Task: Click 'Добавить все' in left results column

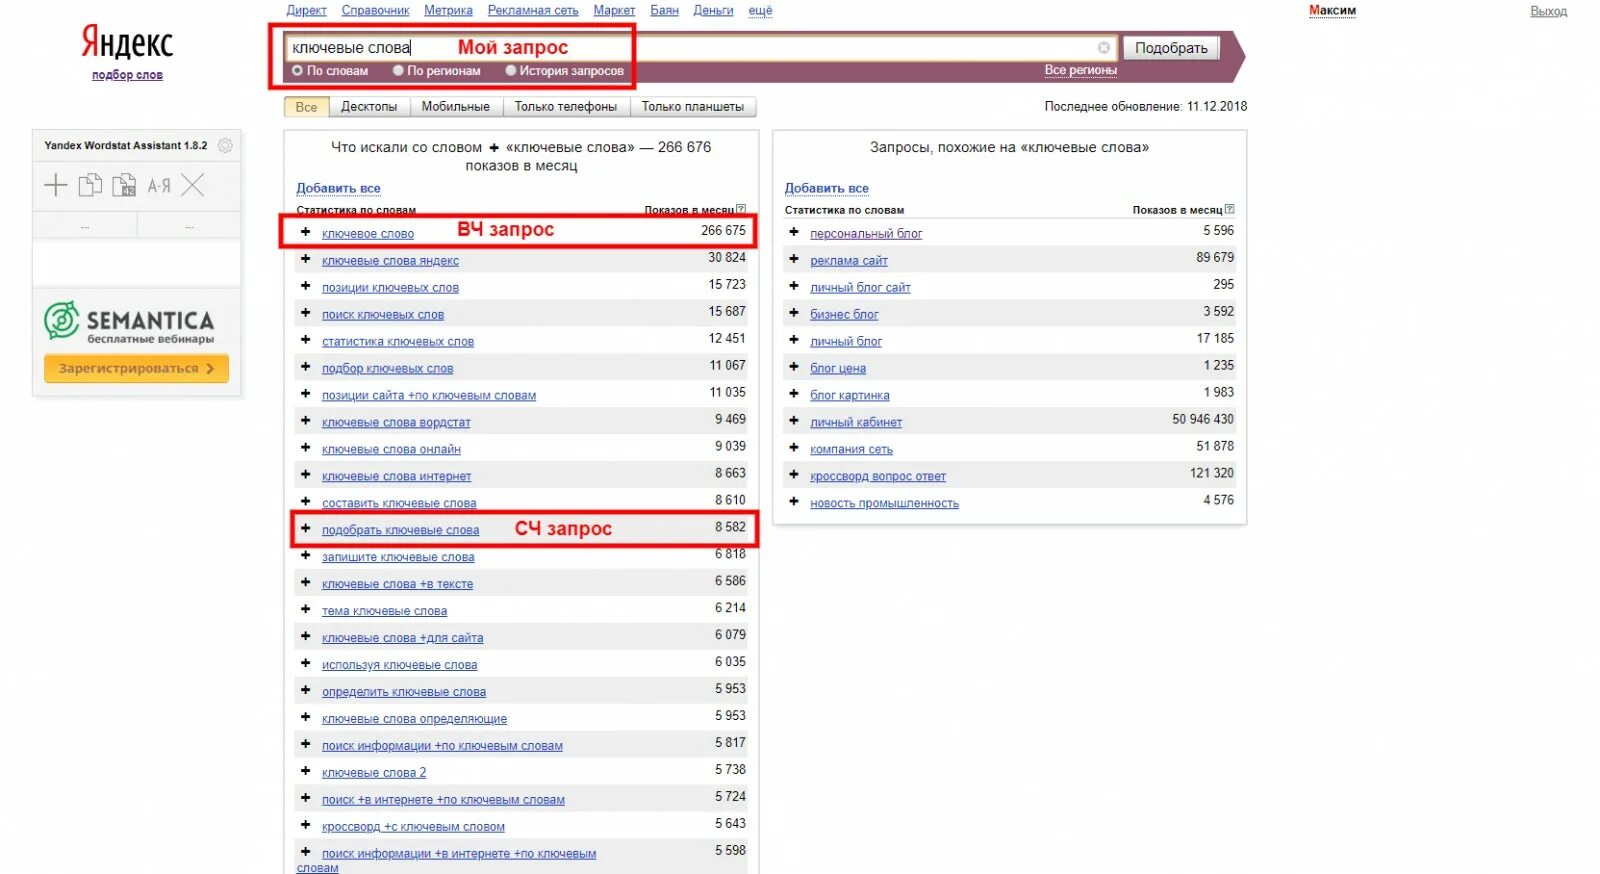Action: click(338, 188)
